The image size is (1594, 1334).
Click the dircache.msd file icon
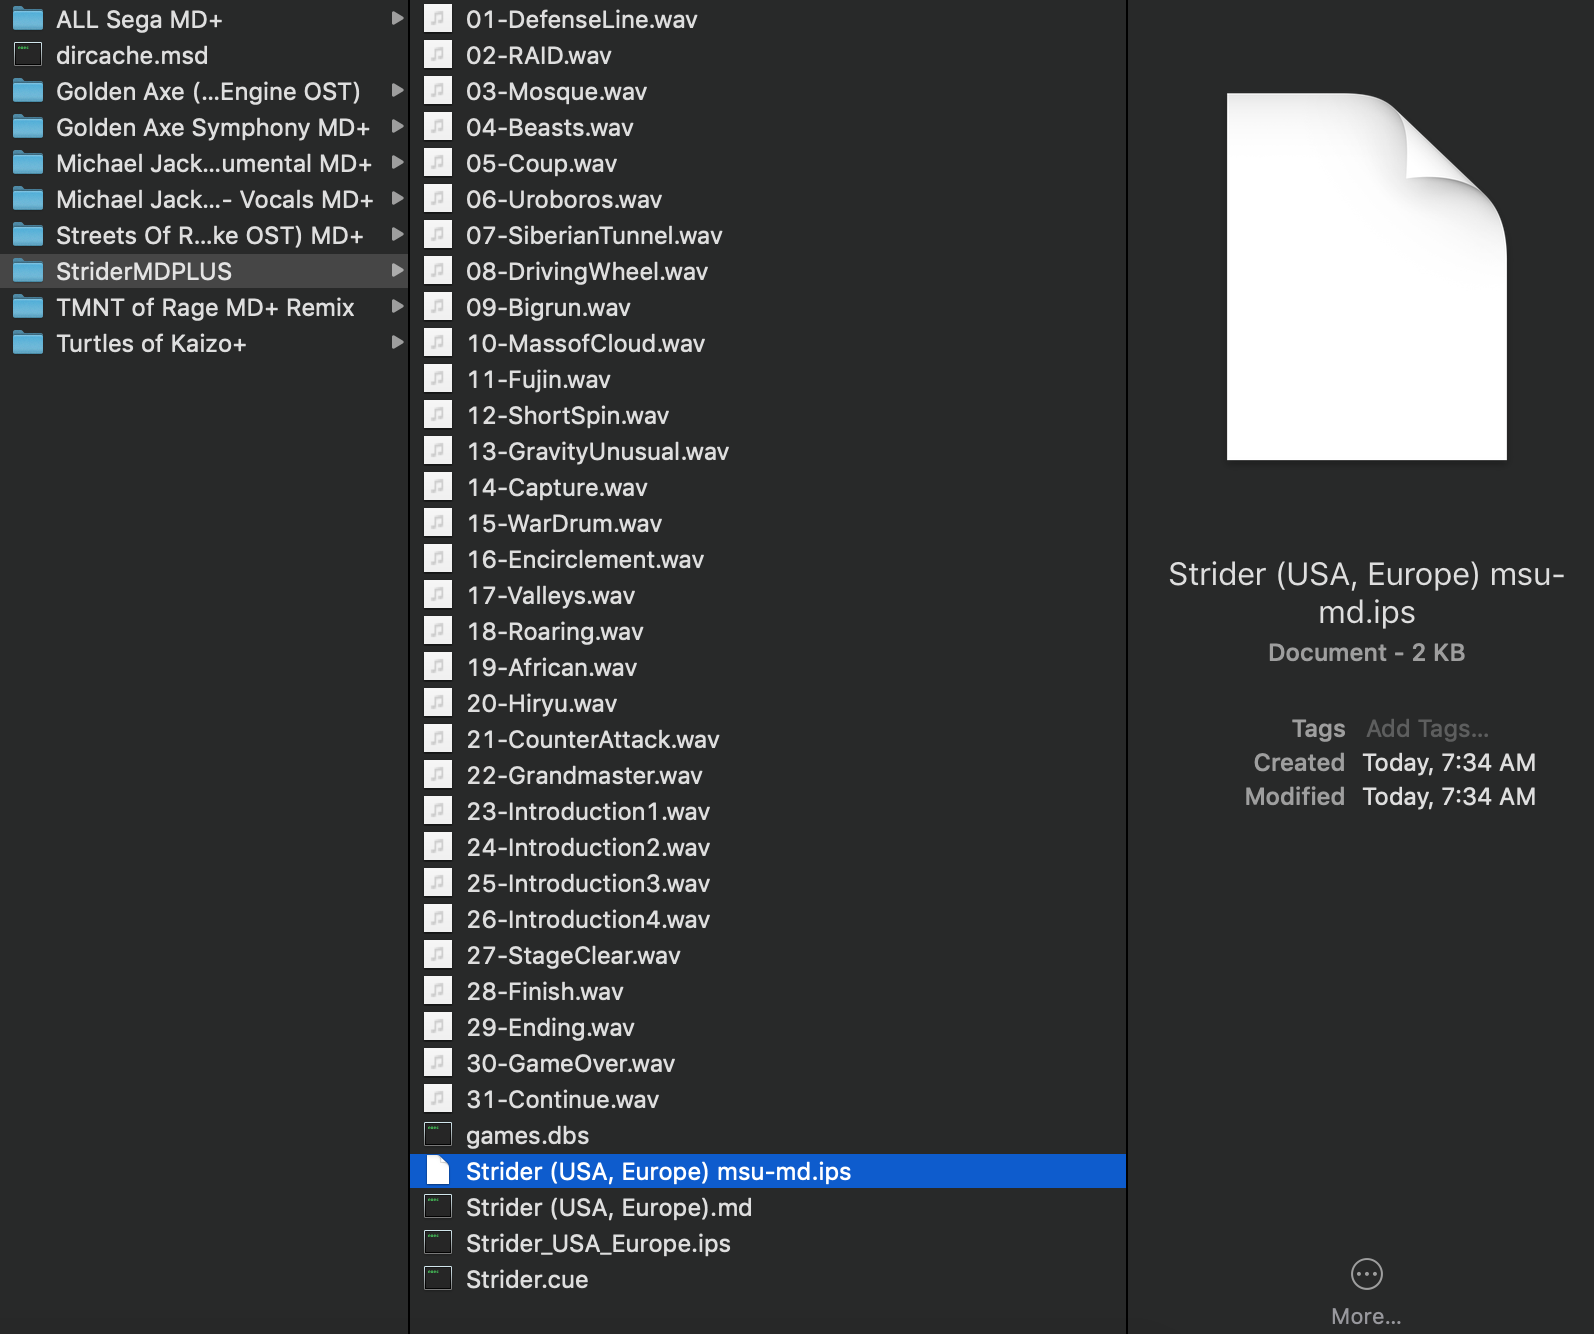pos(27,55)
